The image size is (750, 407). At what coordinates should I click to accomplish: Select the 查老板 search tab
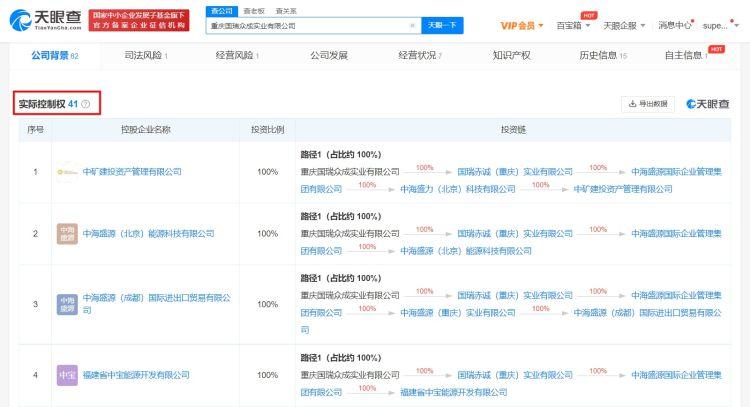(x=254, y=11)
